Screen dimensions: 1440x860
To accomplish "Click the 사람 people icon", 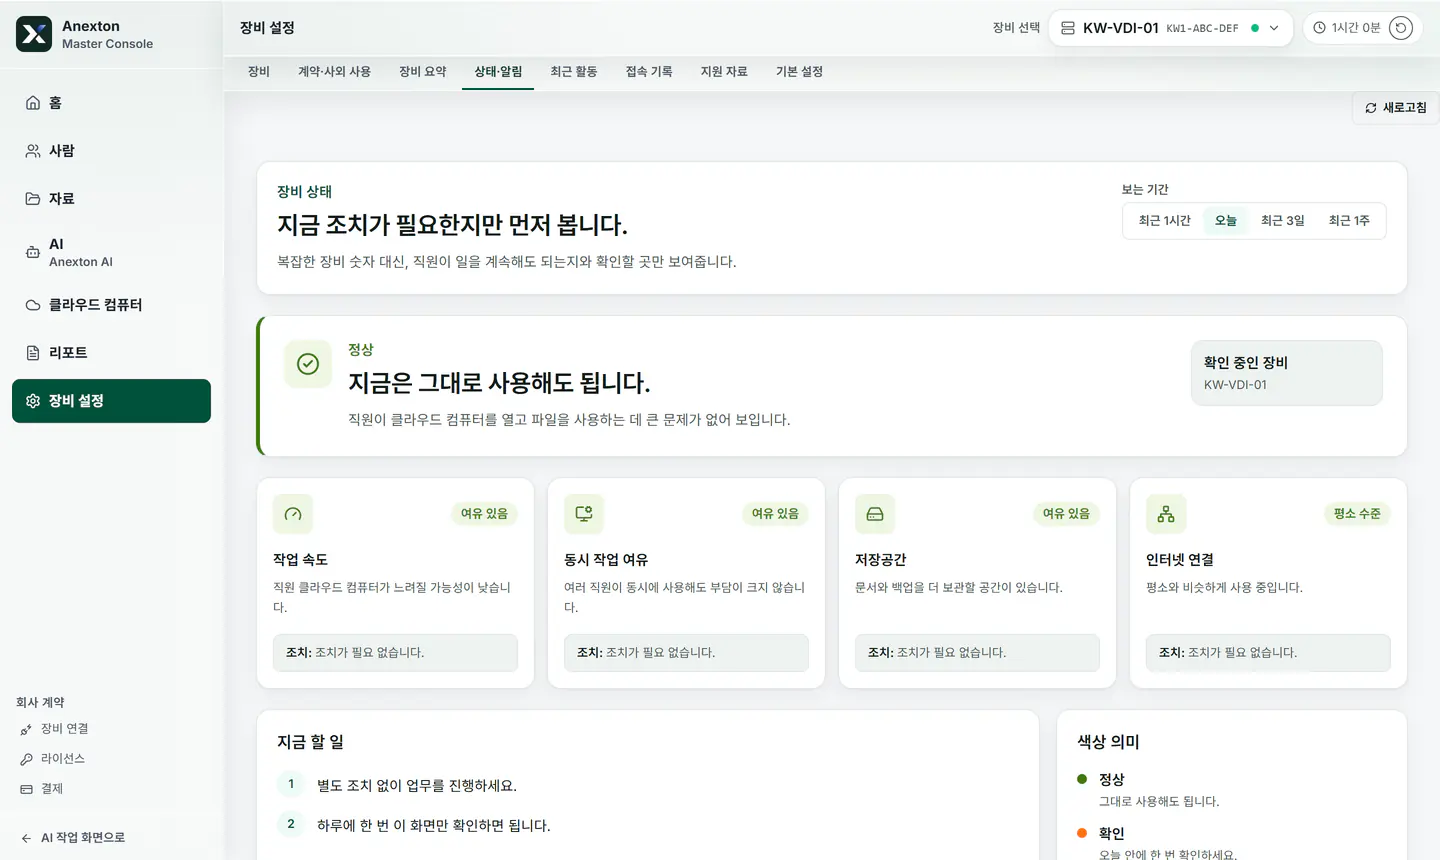I will tap(33, 151).
